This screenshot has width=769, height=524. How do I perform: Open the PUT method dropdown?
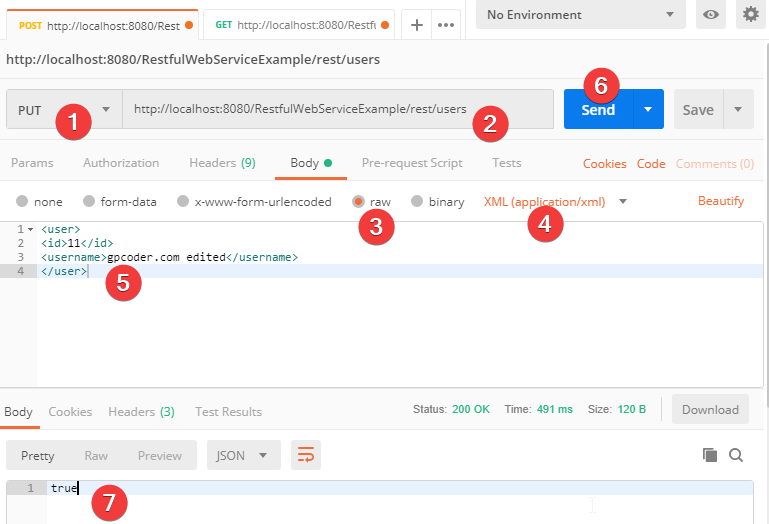click(64, 109)
